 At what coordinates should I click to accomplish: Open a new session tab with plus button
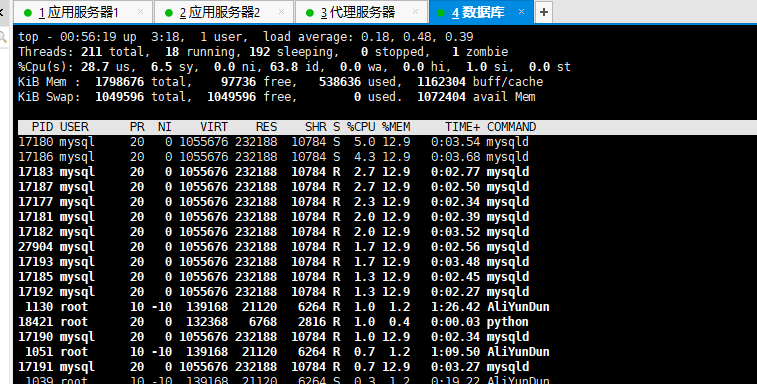click(x=544, y=12)
